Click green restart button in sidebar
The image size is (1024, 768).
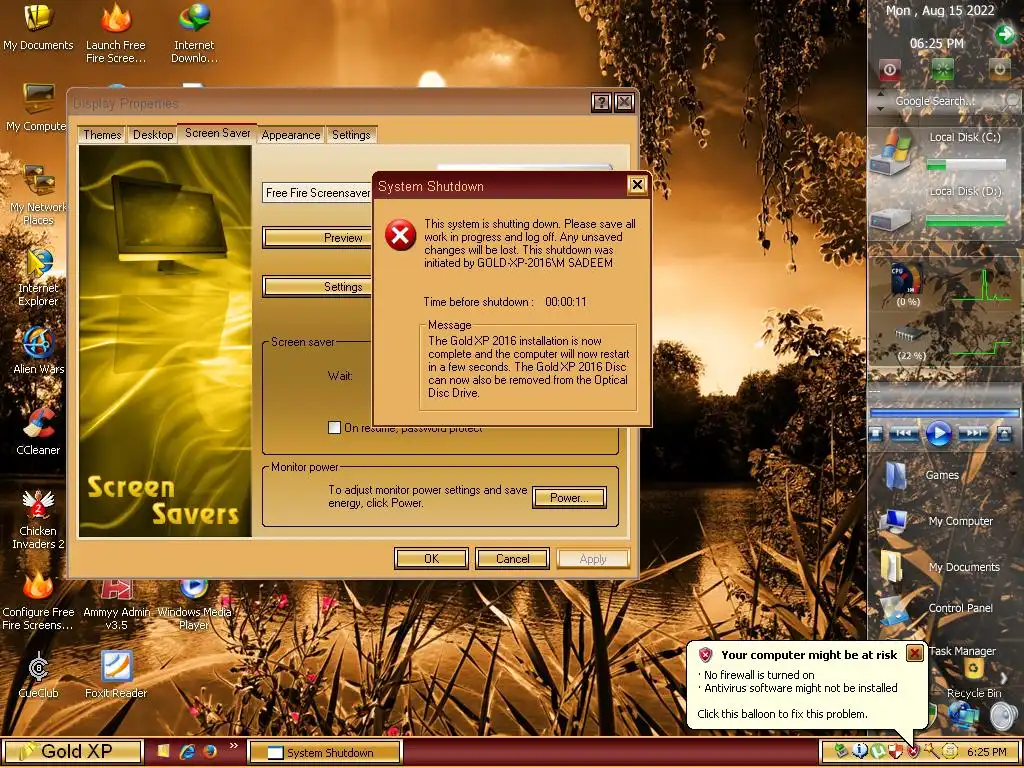pyautogui.click(x=942, y=69)
